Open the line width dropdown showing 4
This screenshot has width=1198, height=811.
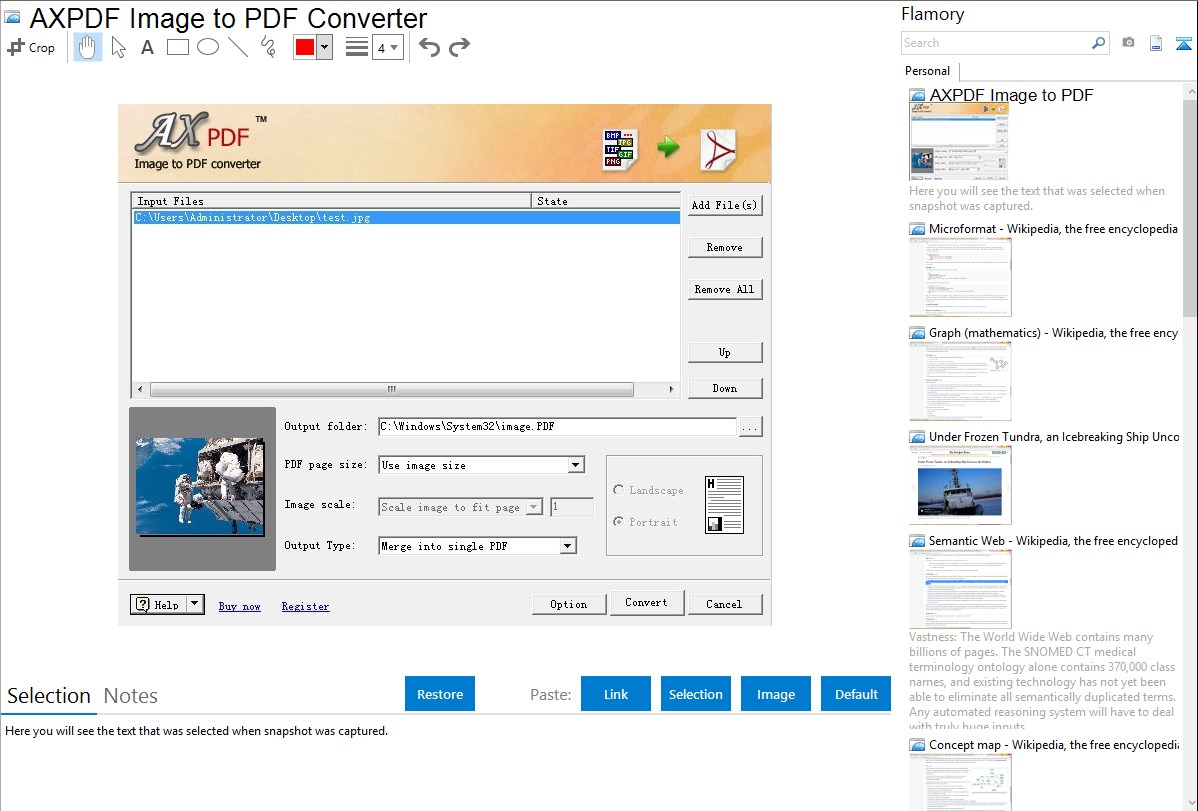387,47
